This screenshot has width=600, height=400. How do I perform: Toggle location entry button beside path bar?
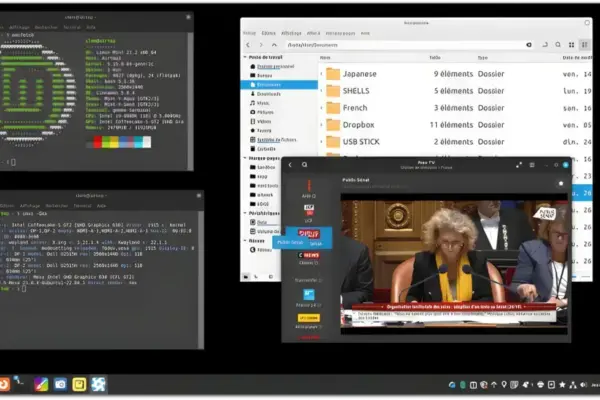545,45
